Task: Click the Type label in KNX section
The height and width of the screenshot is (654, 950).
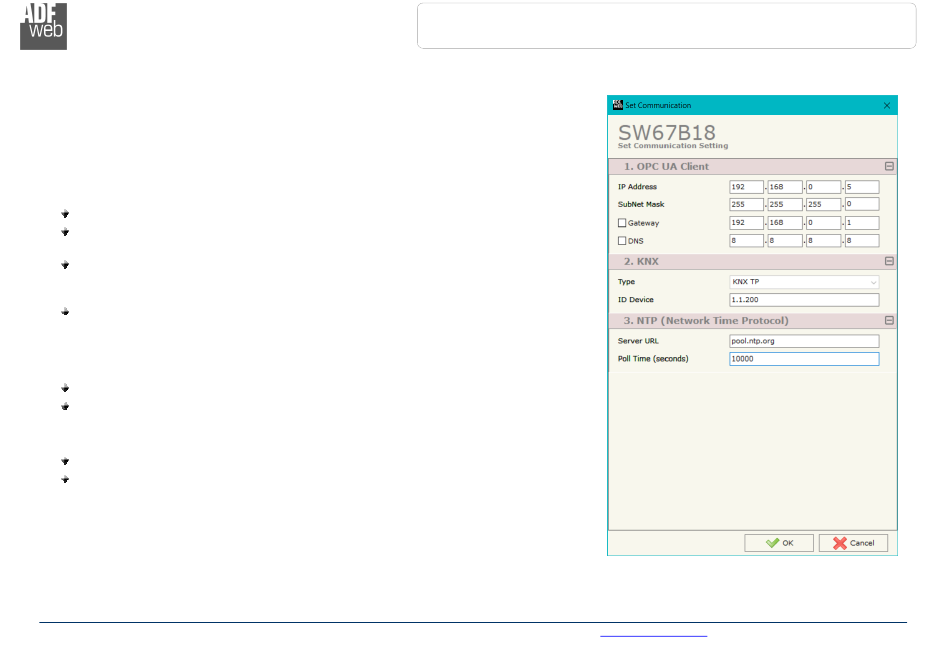Action: click(626, 282)
